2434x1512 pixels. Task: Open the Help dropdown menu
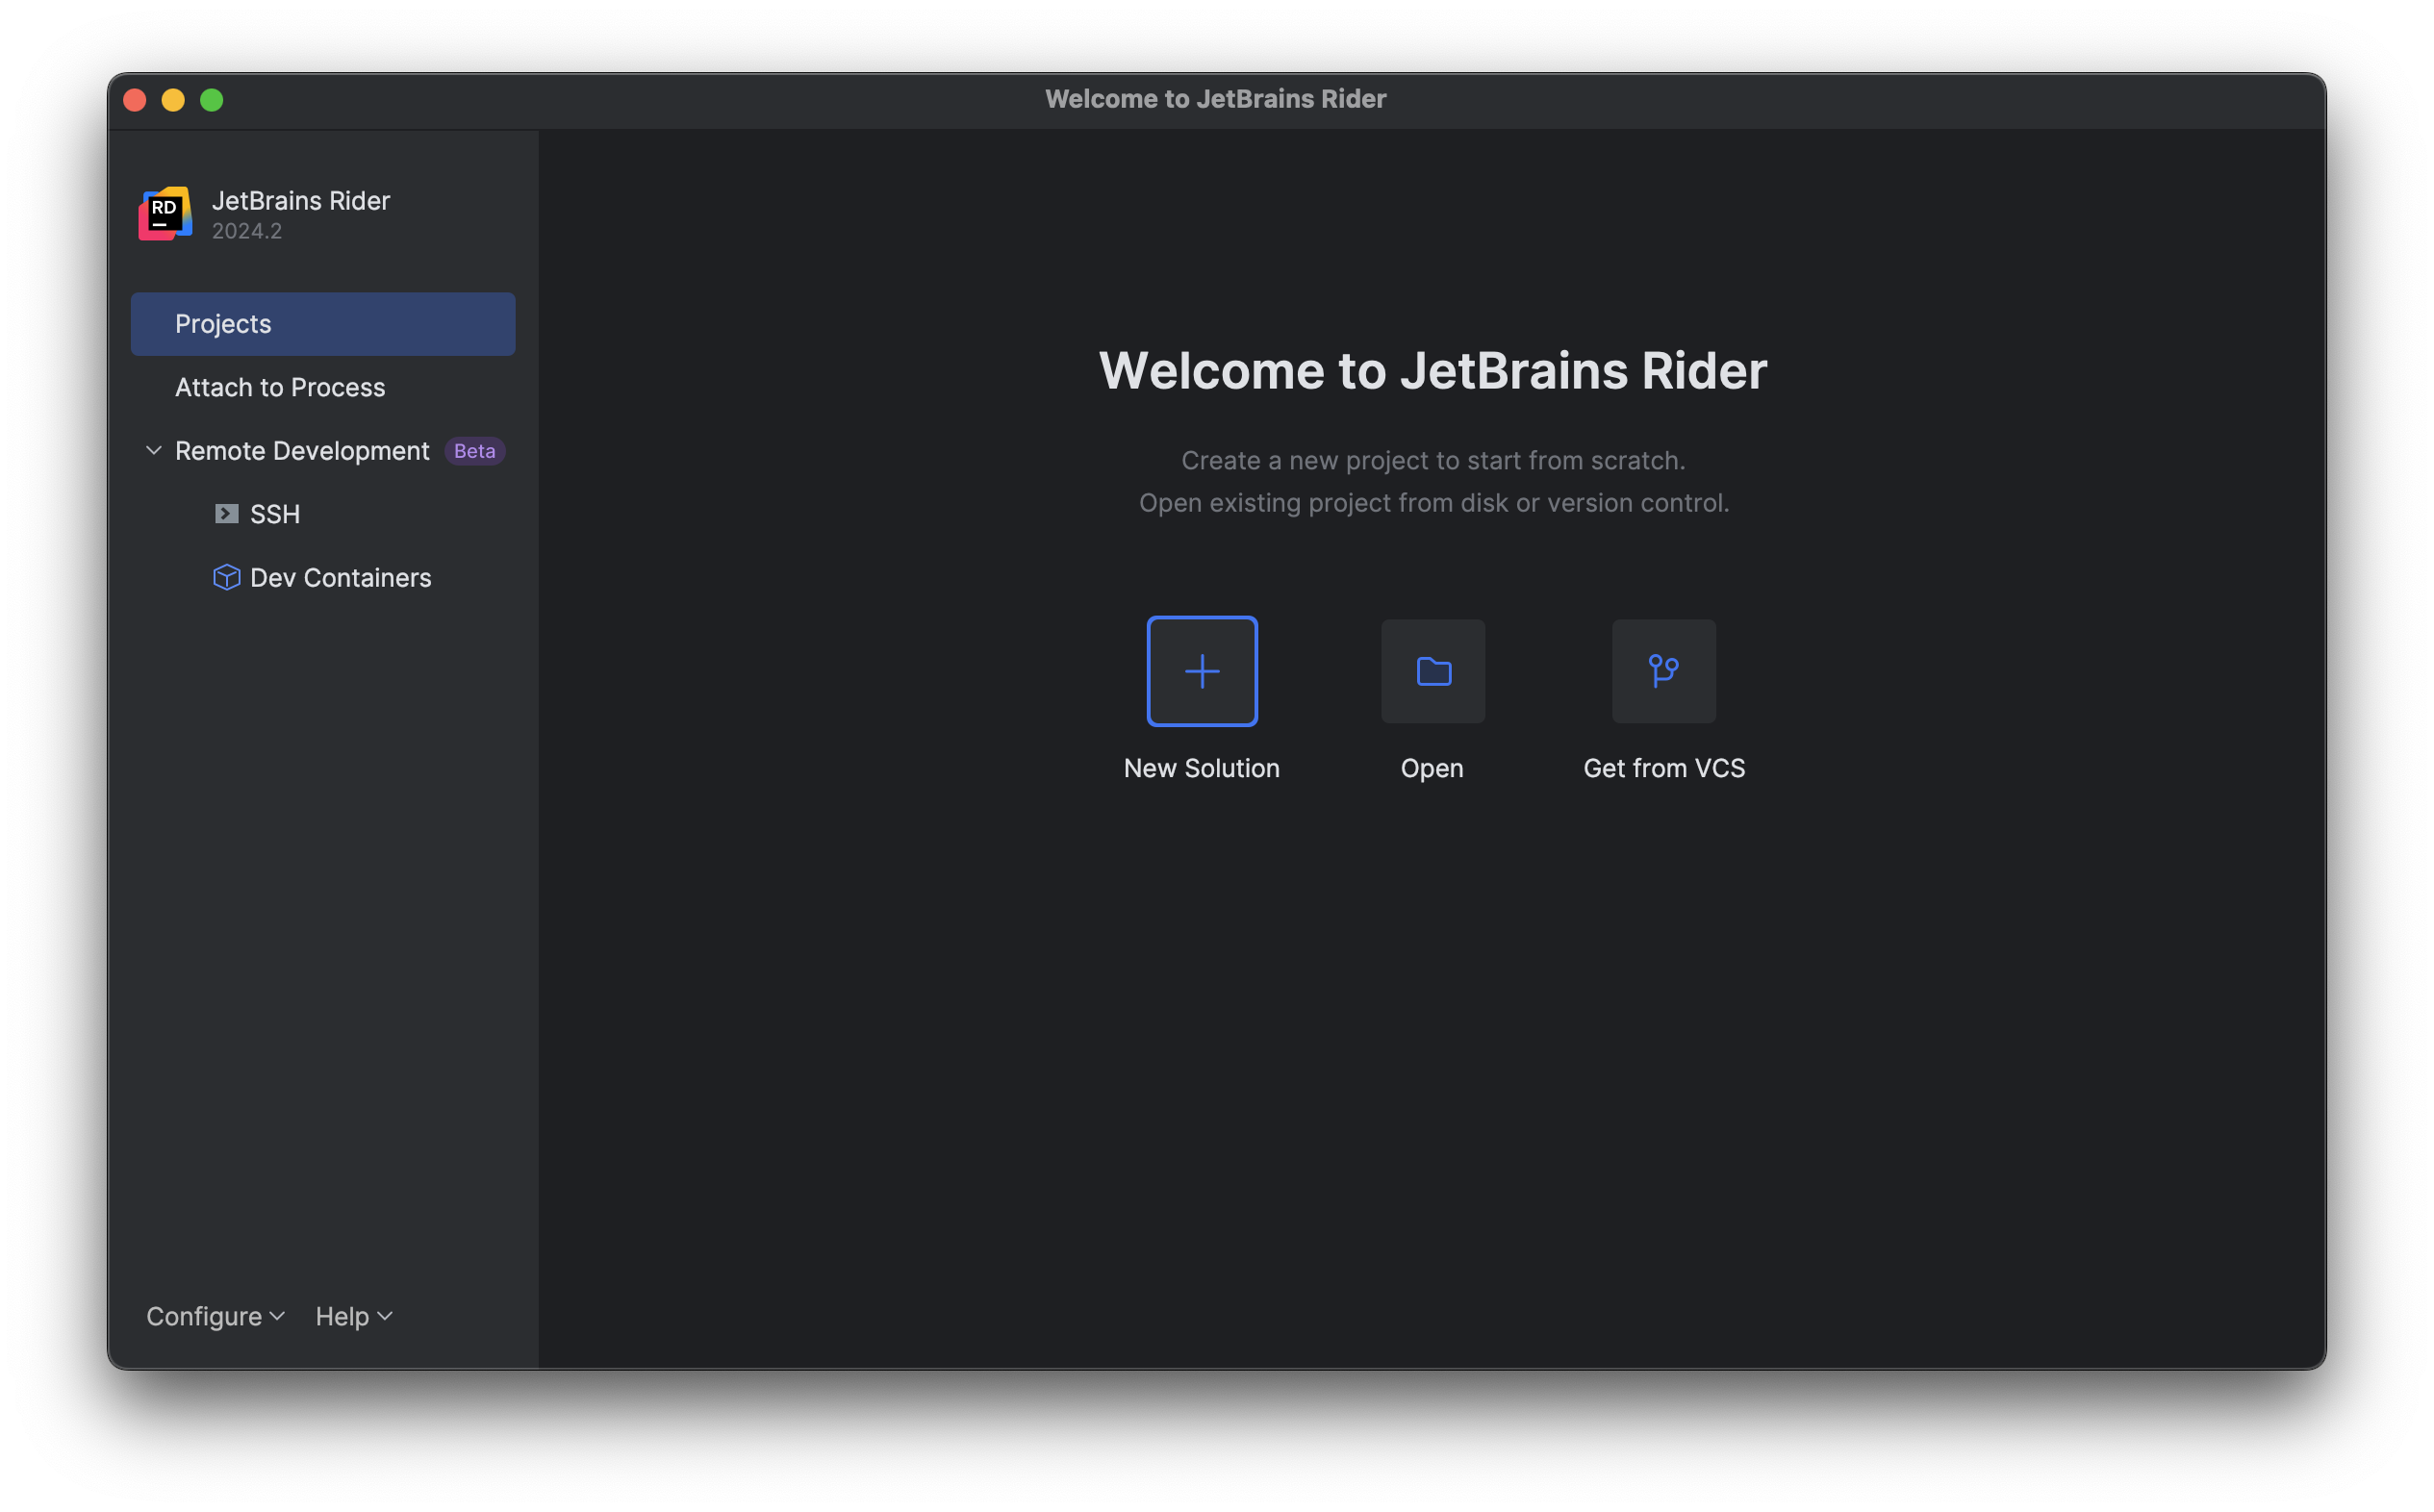coord(352,1316)
